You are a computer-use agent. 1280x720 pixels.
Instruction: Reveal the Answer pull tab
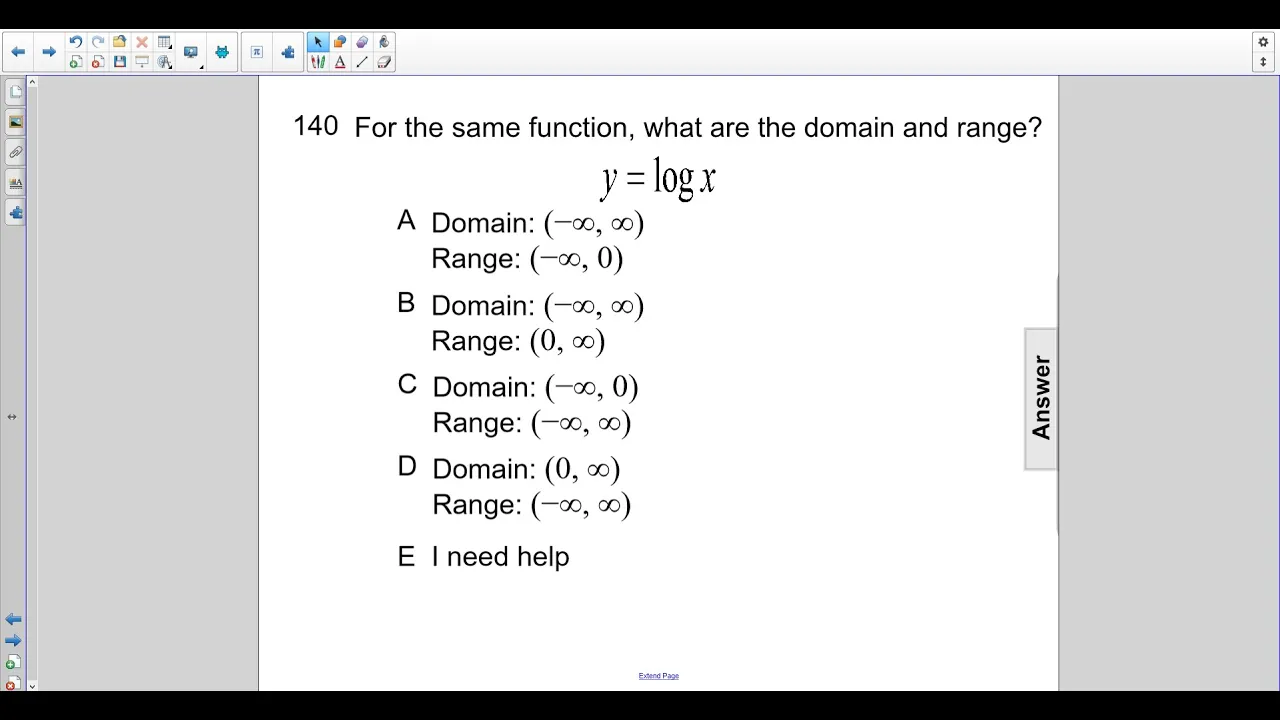click(1041, 398)
